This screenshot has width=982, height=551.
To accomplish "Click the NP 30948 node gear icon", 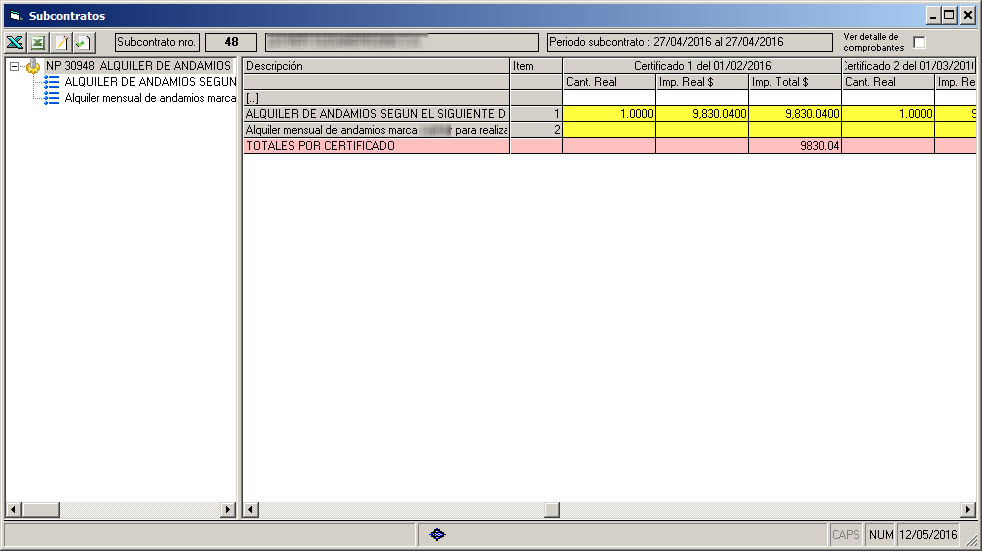I will point(33,66).
